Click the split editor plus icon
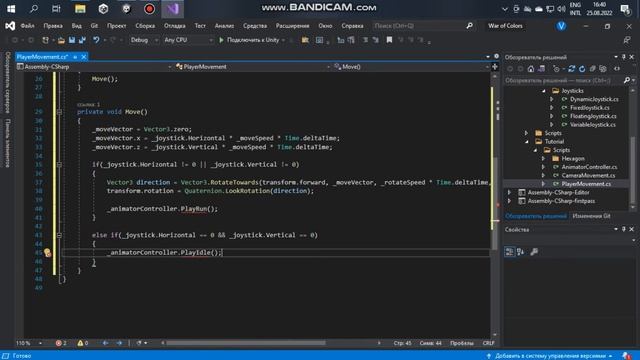Viewport: 640px width, 360px height. tap(495, 67)
